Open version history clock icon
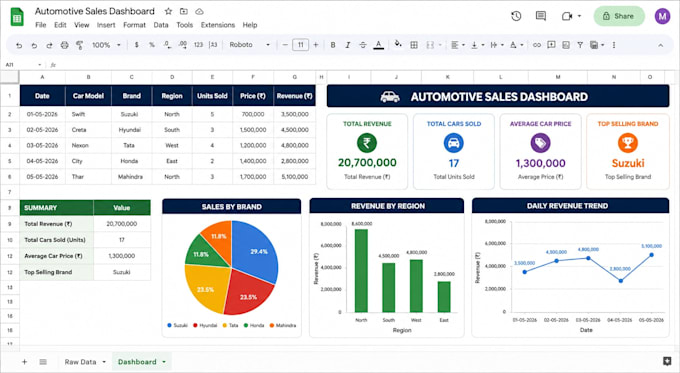The width and height of the screenshot is (680, 373). point(516,16)
